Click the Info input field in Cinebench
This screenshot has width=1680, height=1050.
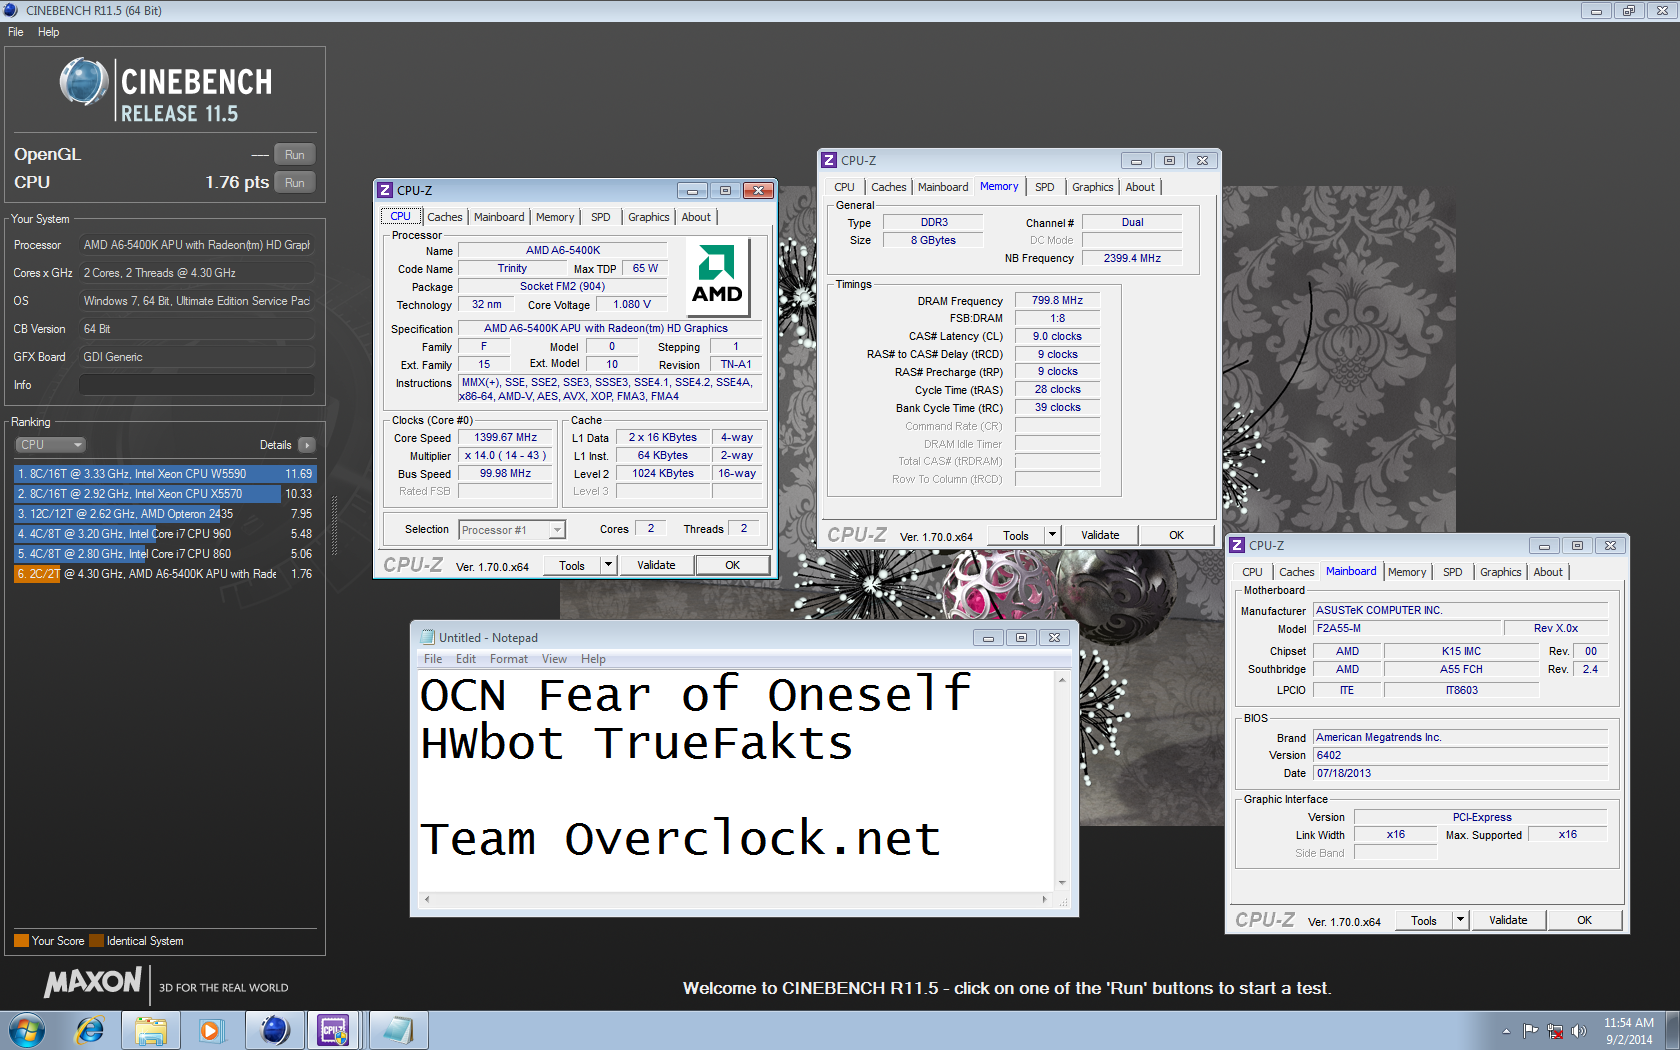tap(197, 385)
